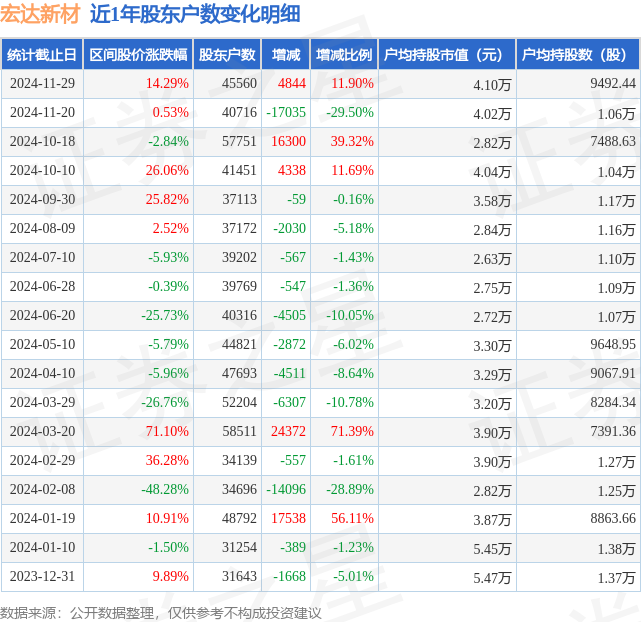Click the date cell 2024-07-10
The width and height of the screenshot is (641, 622).
(x=43, y=257)
